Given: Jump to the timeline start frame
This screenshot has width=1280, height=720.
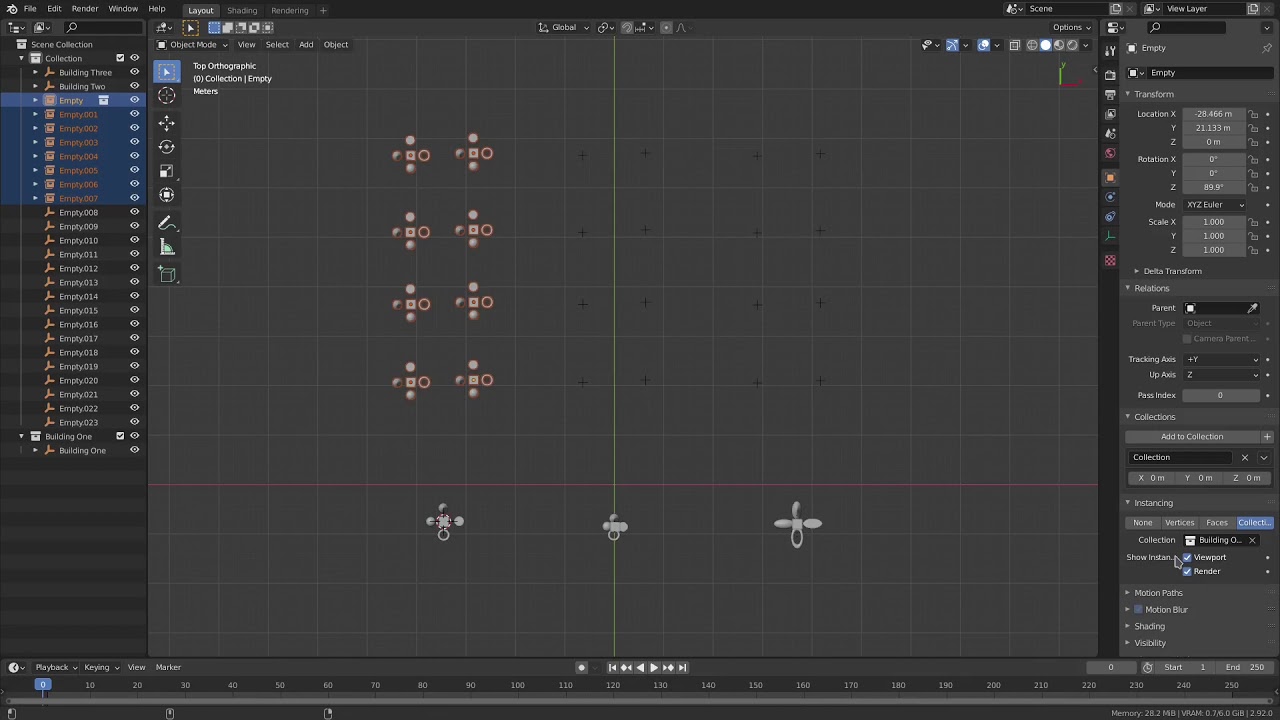Looking at the screenshot, I should [612, 667].
